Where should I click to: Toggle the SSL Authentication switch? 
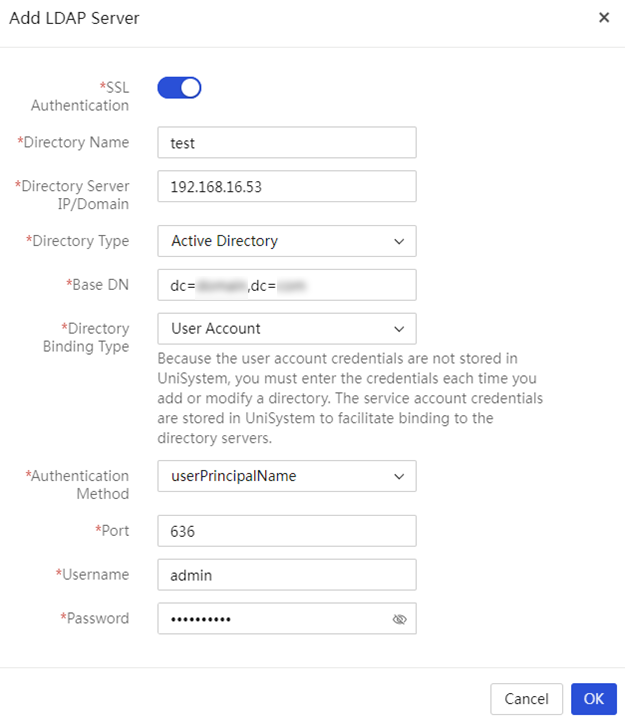click(179, 87)
